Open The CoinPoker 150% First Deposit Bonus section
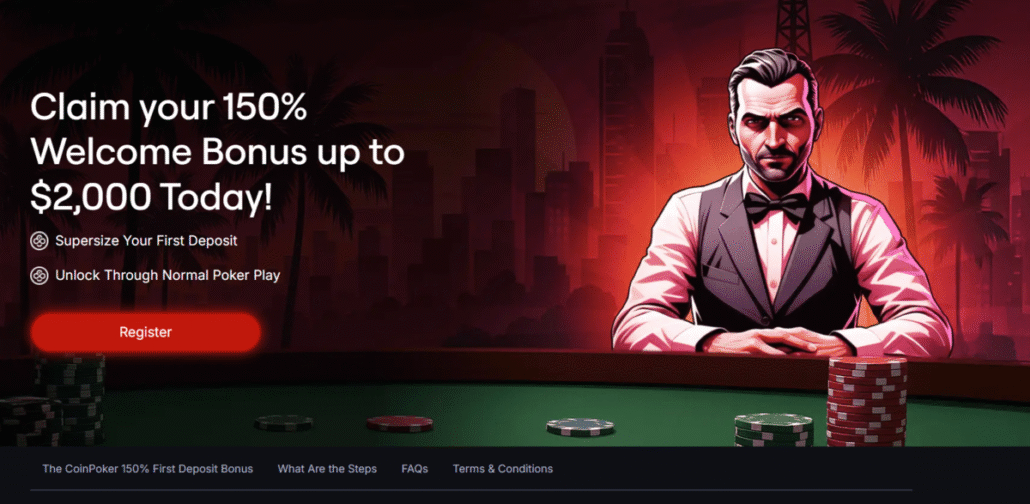The height and width of the screenshot is (504, 1030). (148, 469)
